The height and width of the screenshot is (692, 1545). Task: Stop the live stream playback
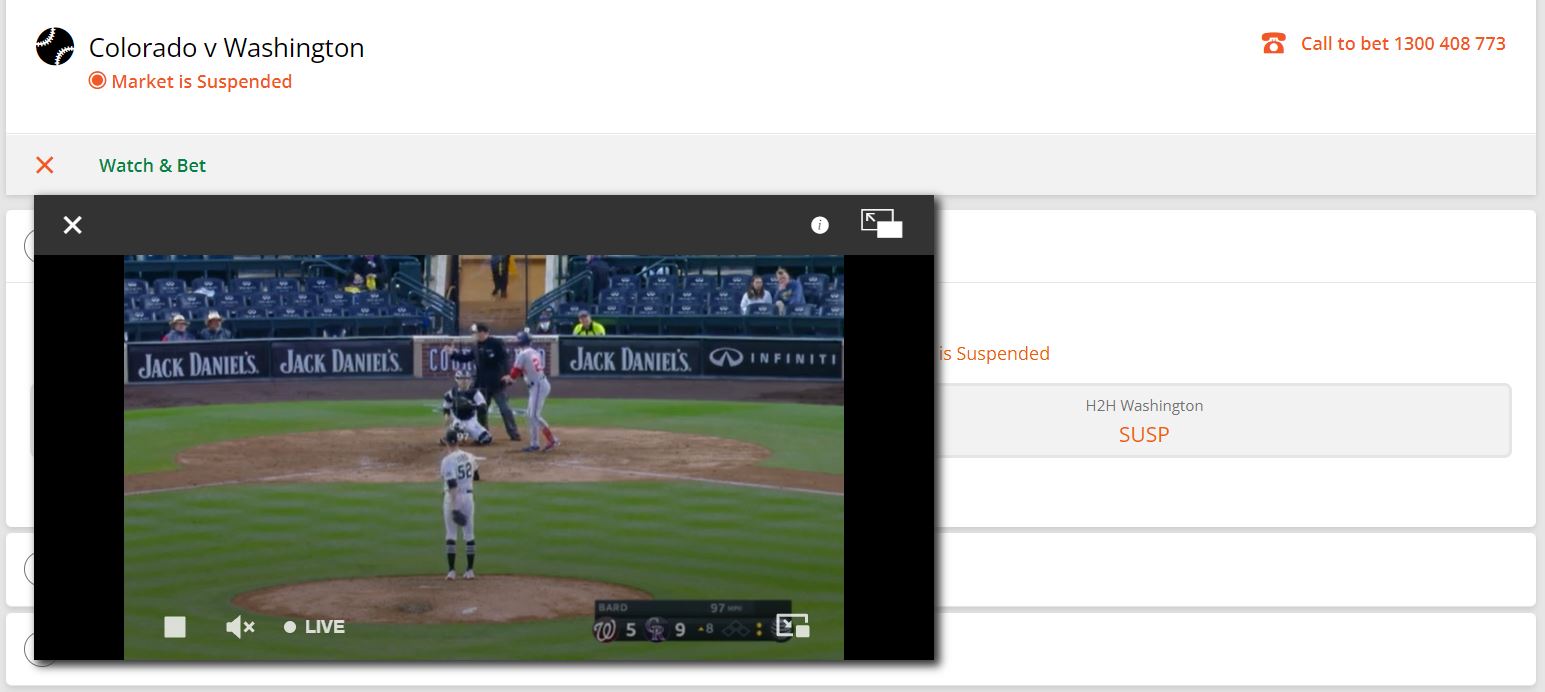click(x=175, y=627)
